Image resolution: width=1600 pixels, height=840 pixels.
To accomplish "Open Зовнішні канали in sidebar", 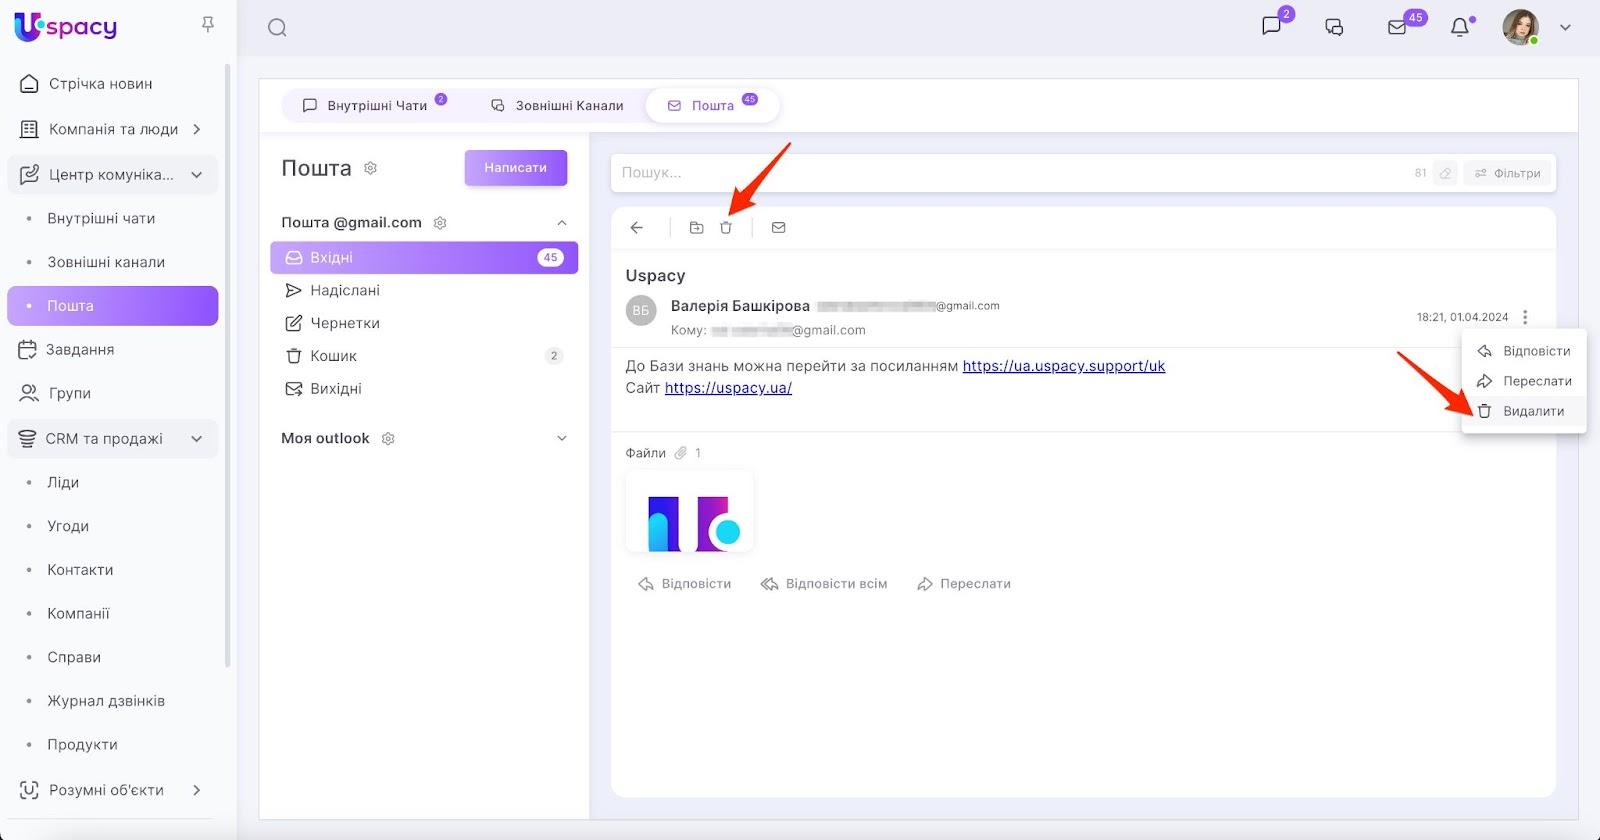I will point(112,262).
